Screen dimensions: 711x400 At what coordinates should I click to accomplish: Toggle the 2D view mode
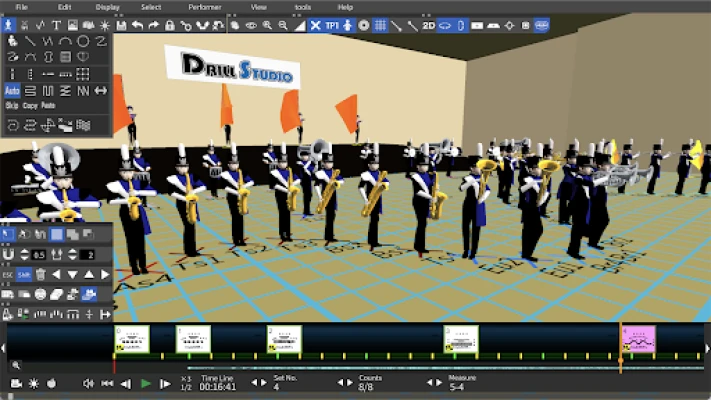(428, 25)
